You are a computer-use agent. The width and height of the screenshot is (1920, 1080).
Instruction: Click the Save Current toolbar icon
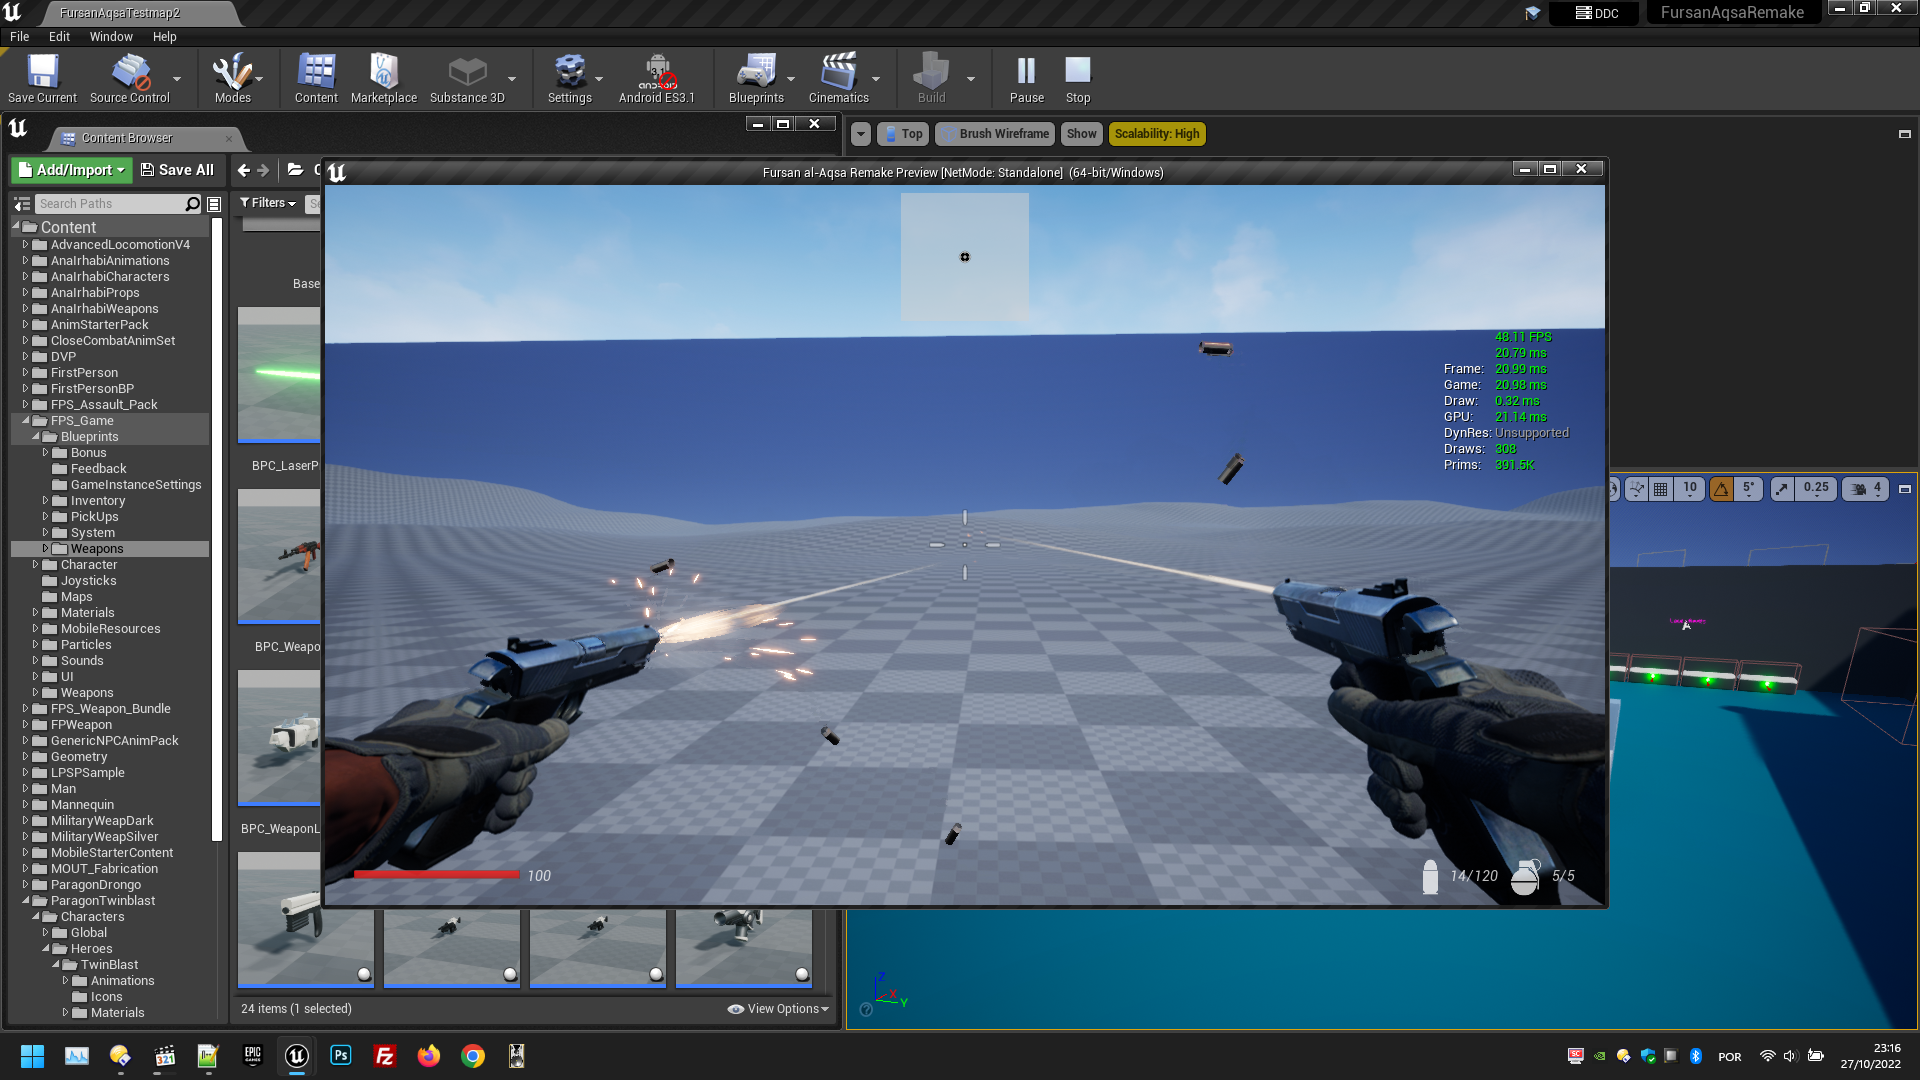[x=42, y=78]
